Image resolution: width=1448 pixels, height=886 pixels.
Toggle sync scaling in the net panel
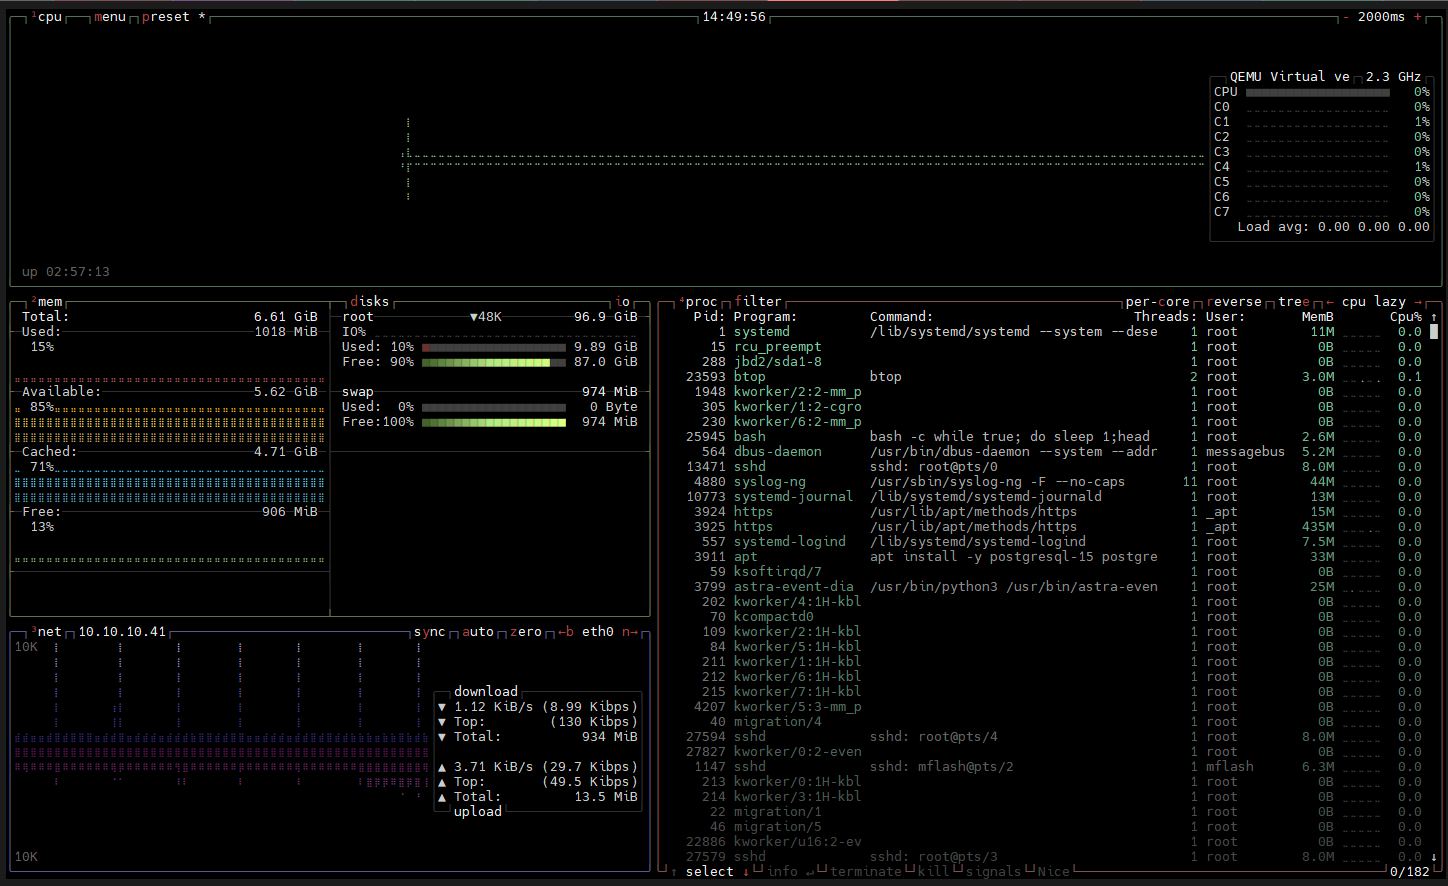pyautogui.click(x=430, y=632)
